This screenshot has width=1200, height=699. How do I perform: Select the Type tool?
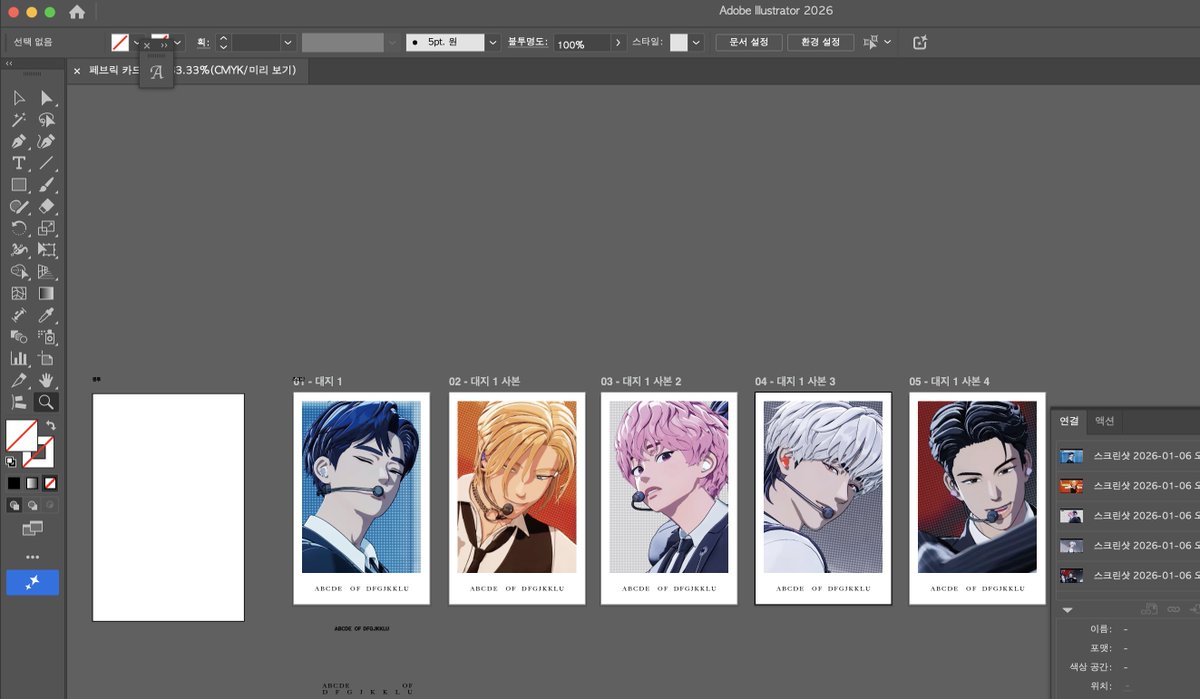point(18,163)
